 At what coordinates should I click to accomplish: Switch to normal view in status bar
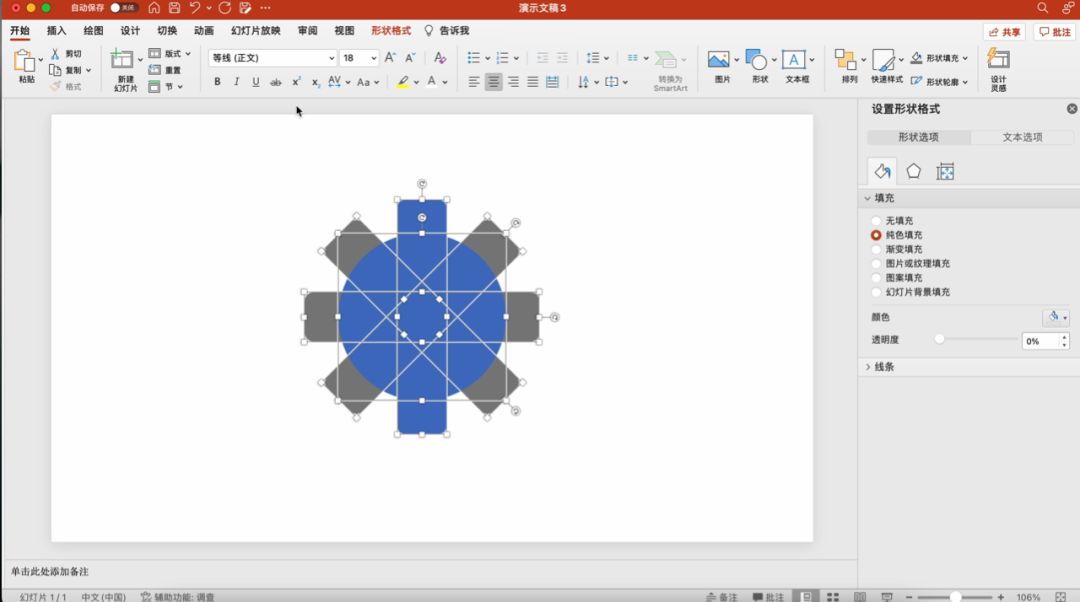(x=805, y=596)
